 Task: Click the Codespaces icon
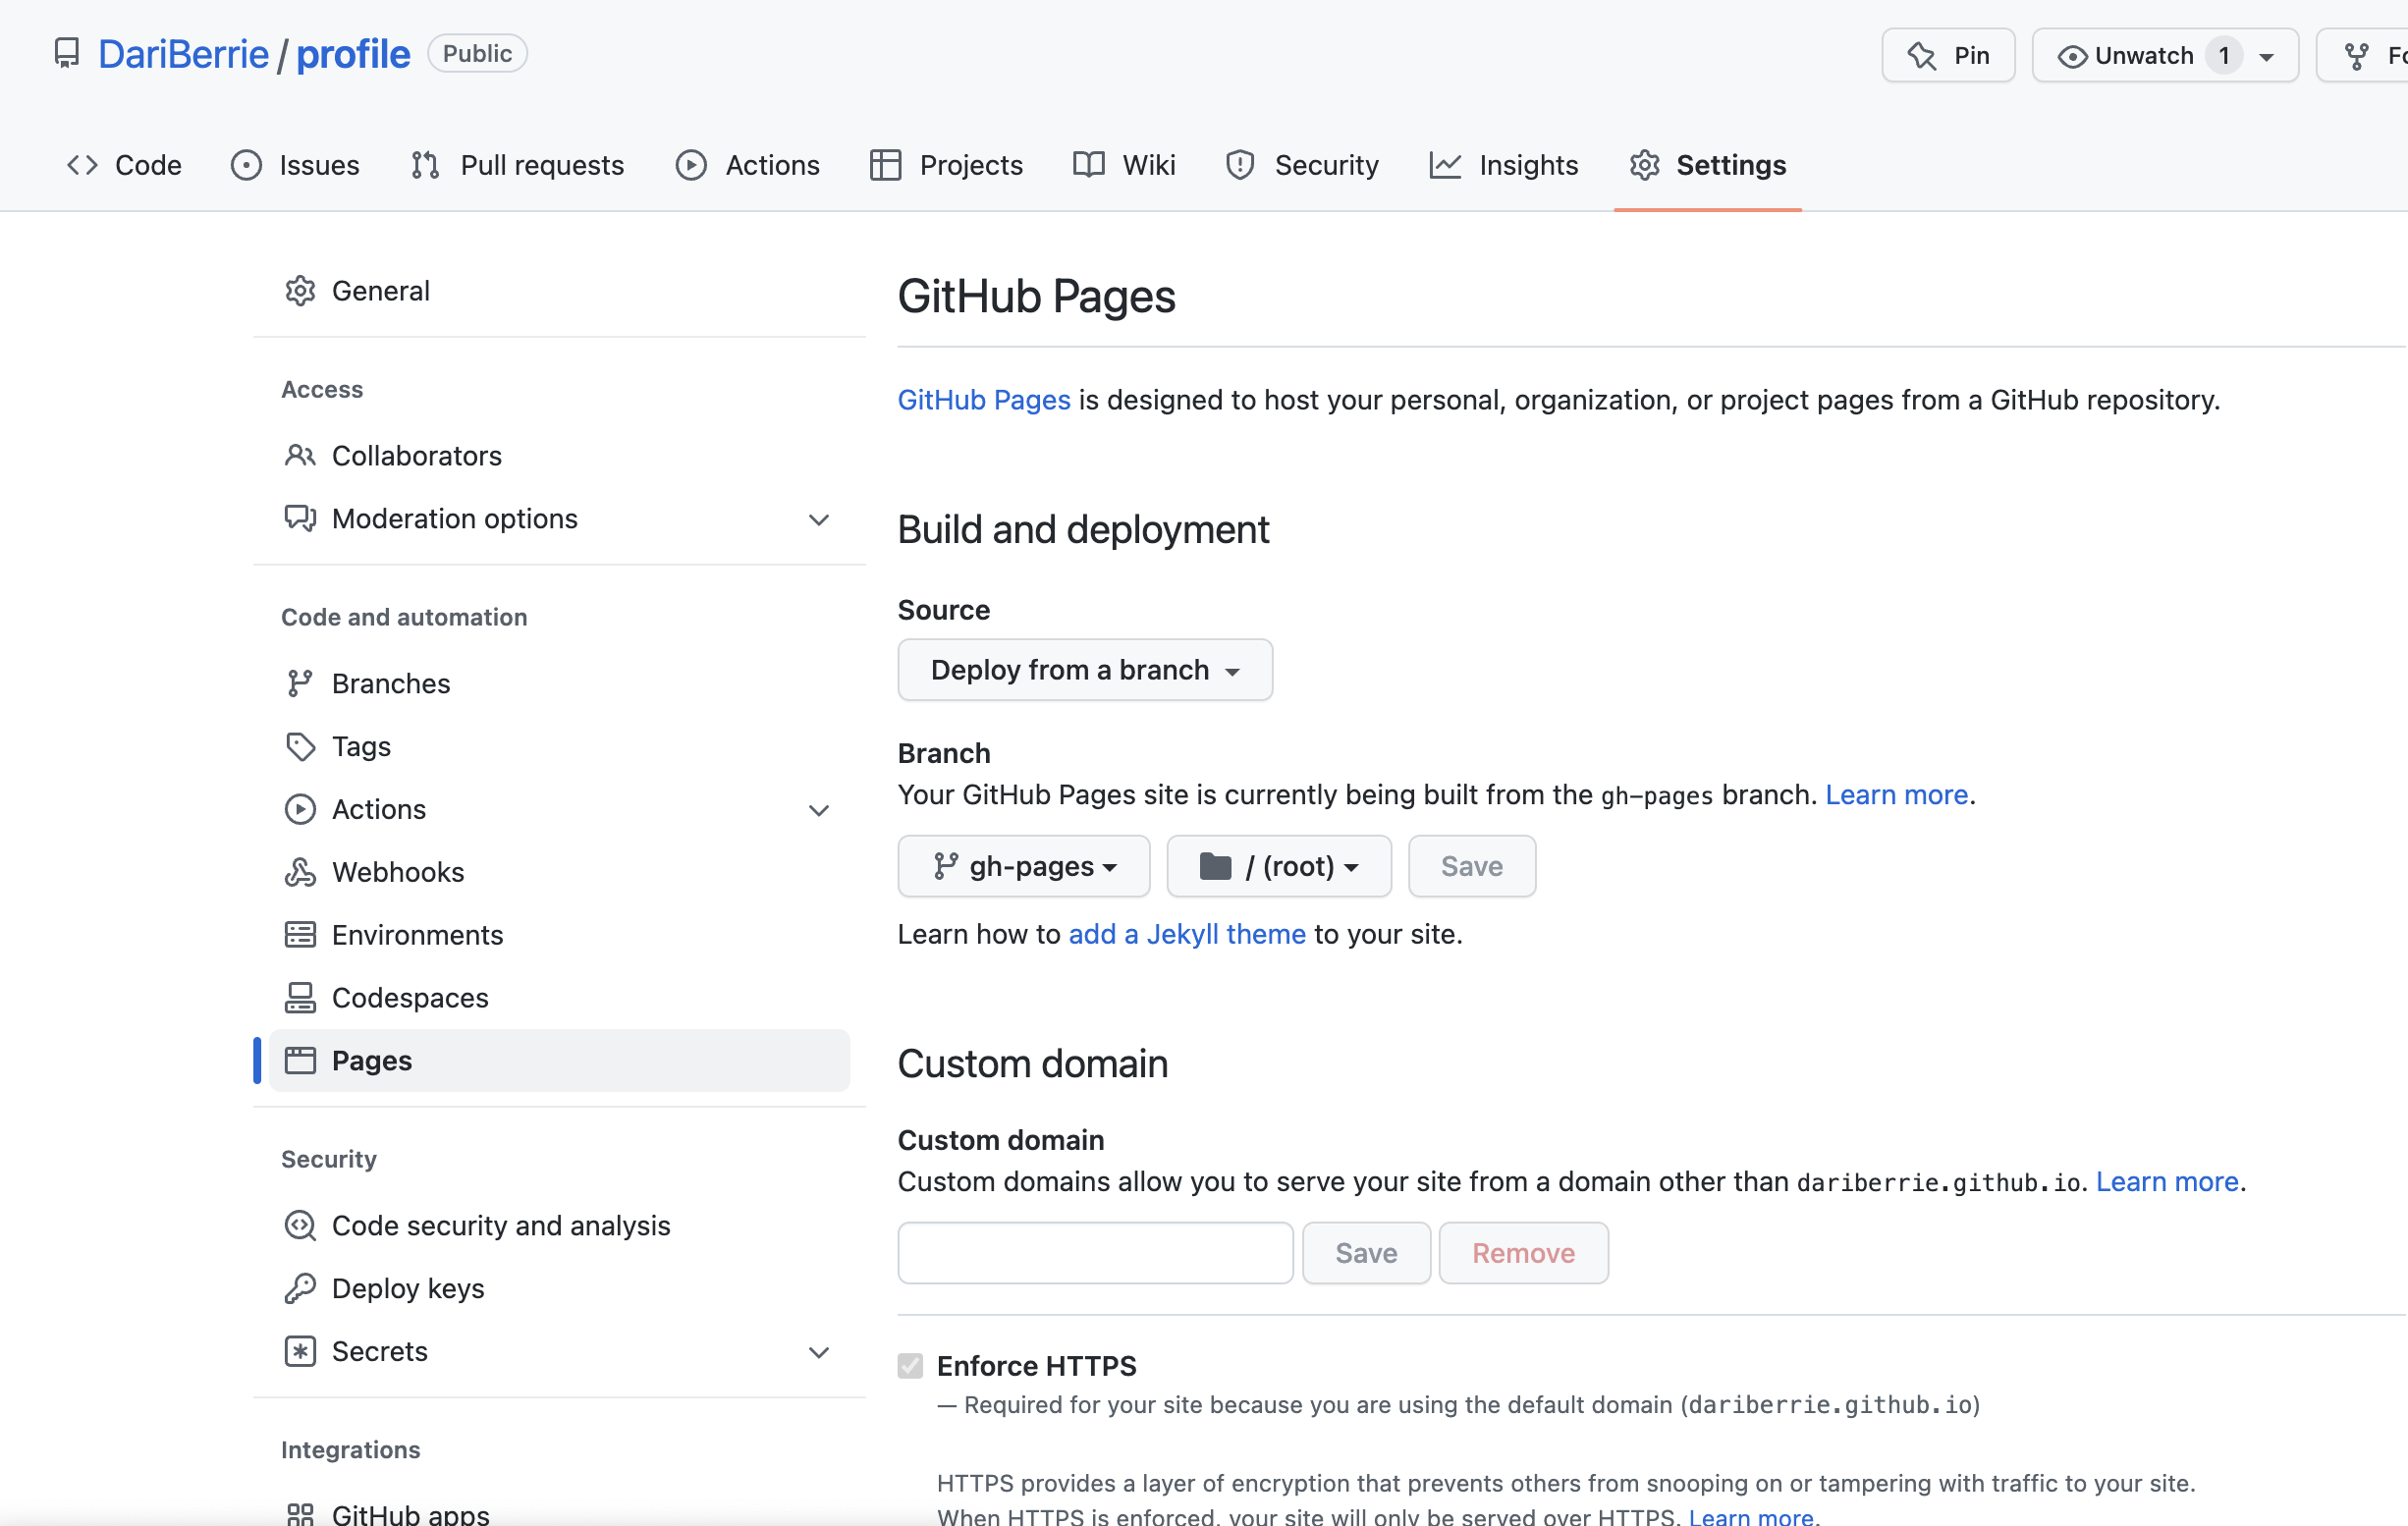(x=300, y=998)
